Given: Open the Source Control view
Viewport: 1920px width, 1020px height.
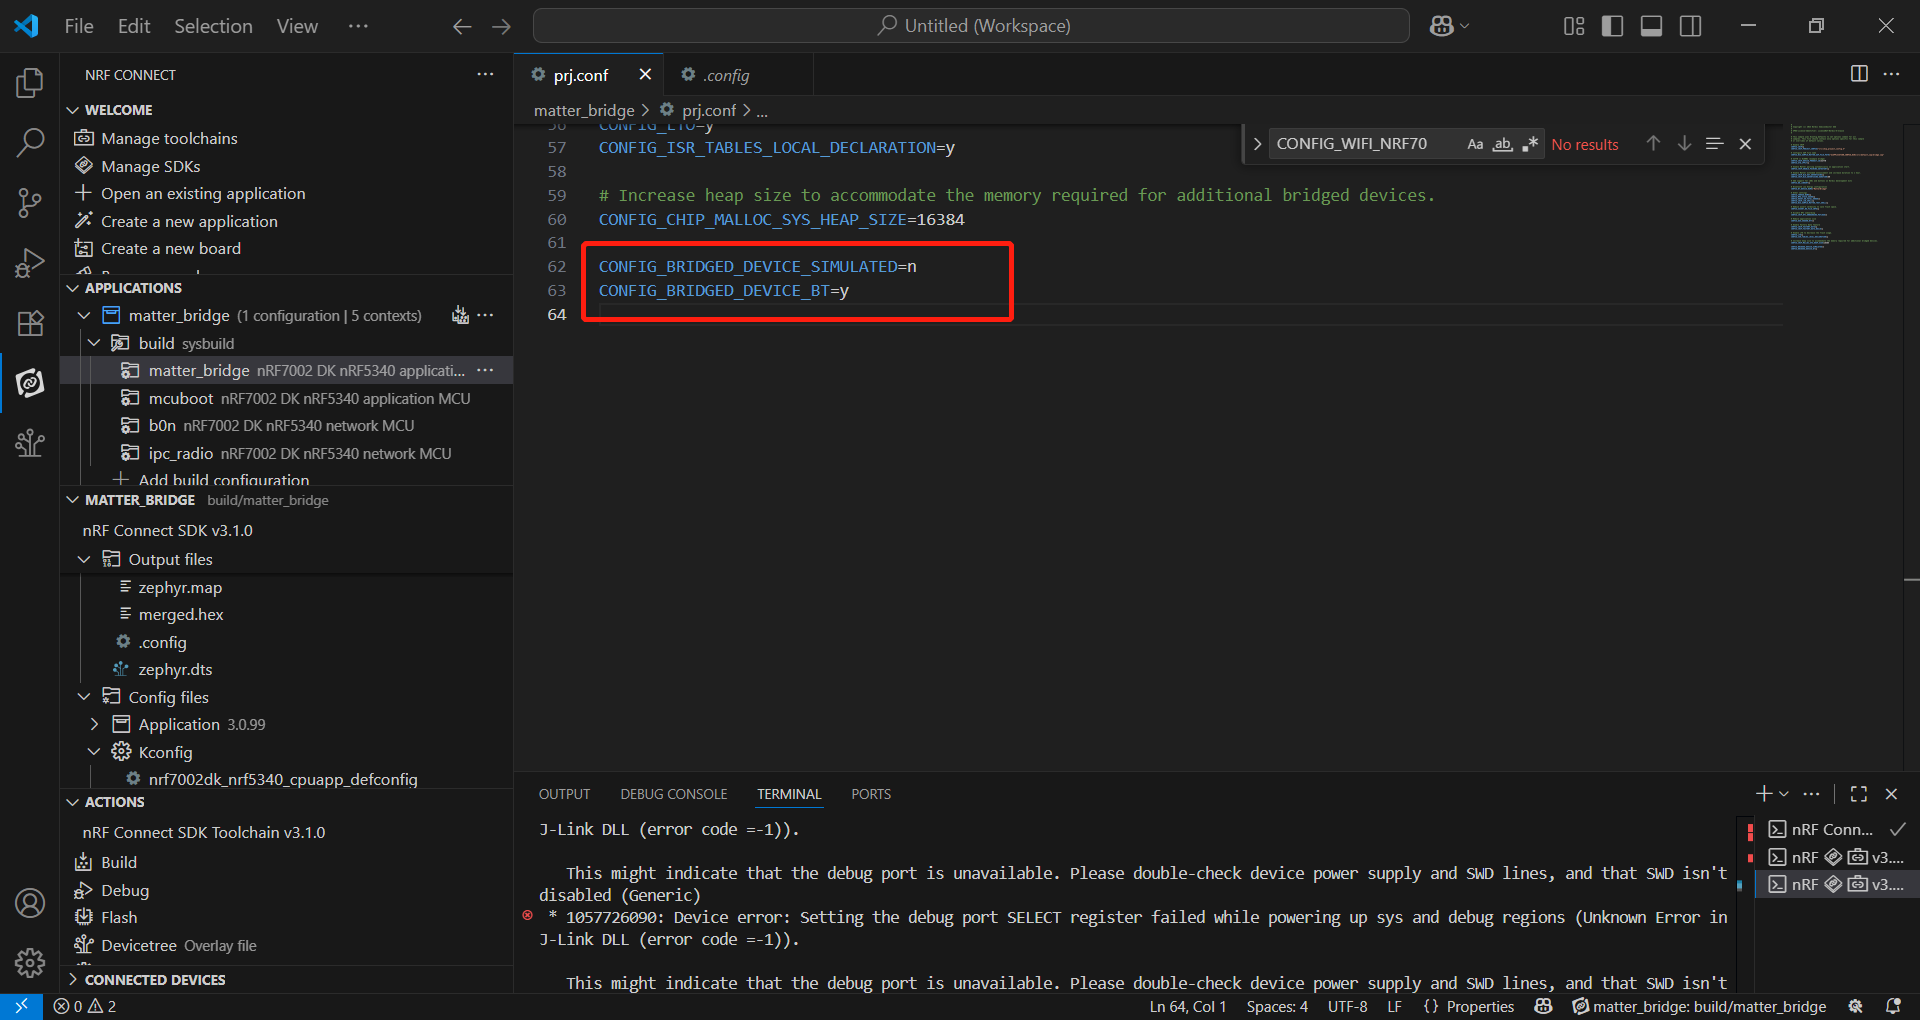Looking at the screenshot, I should pos(30,203).
